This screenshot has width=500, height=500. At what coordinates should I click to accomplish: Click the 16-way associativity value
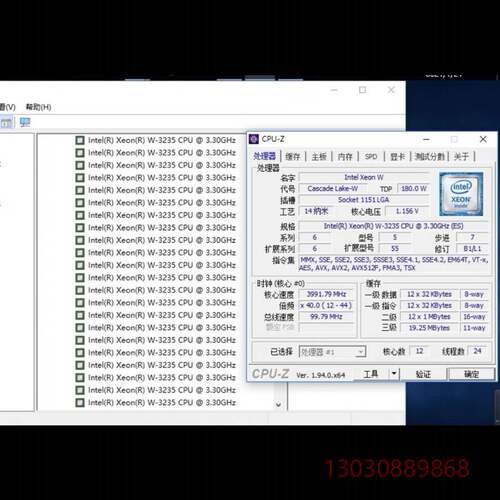point(474,317)
